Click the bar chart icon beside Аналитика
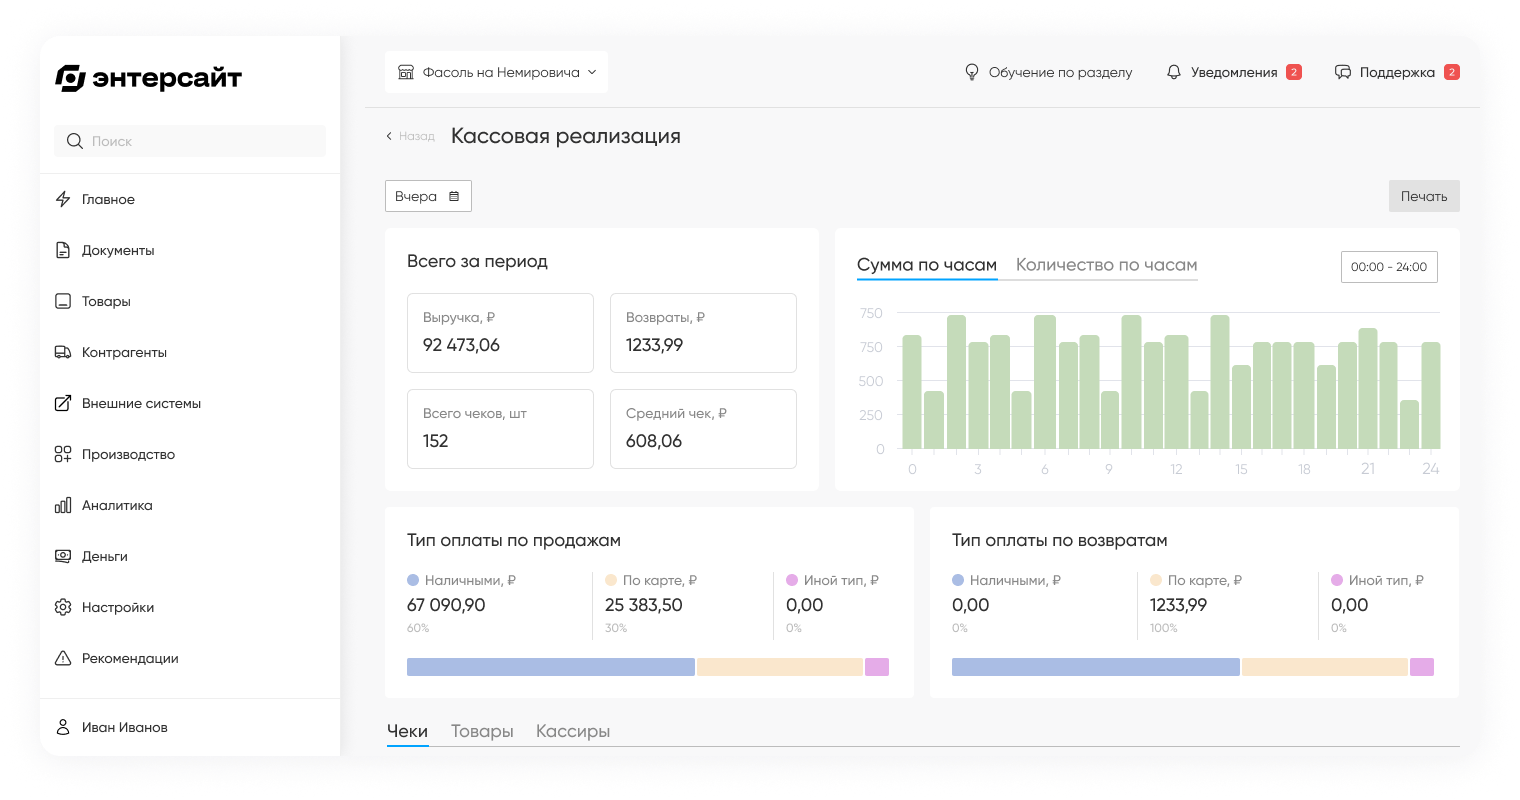Screen dimensions: 1520x800 click(x=63, y=505)
